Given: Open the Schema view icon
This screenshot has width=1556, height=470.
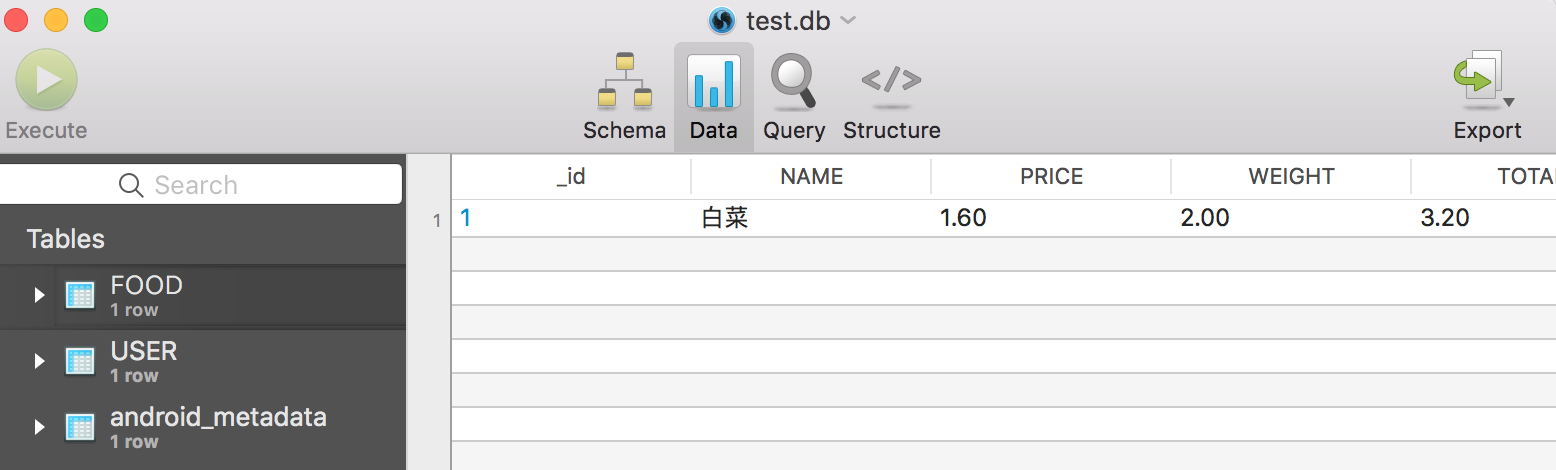Looking at the screenshot, I should [624, 80].
